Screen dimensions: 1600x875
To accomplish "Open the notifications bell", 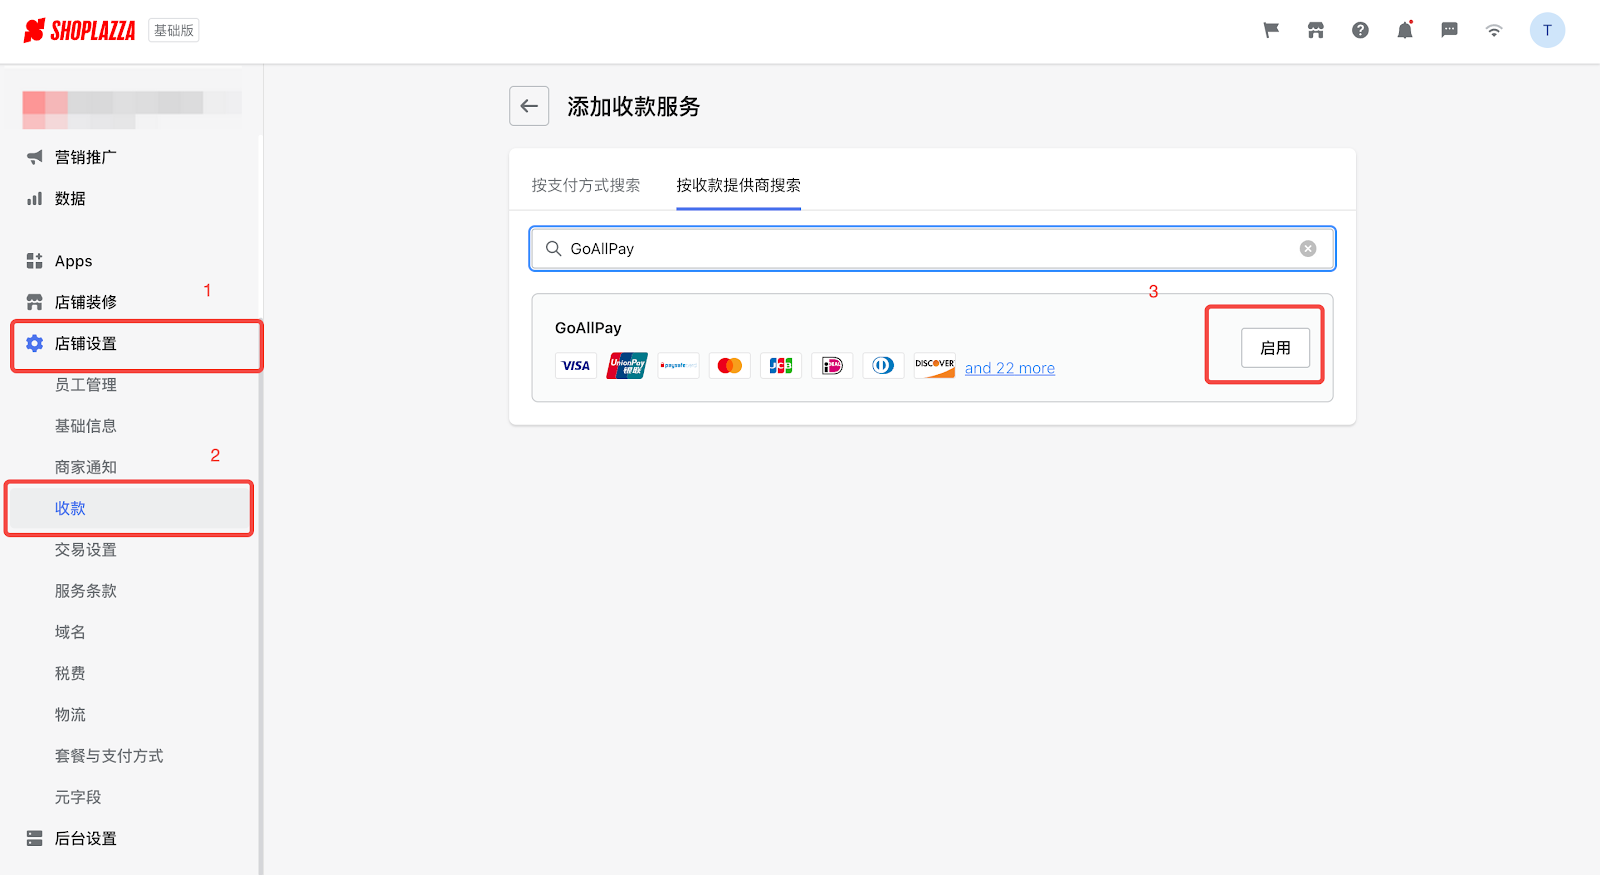I will coord(1405,30).
